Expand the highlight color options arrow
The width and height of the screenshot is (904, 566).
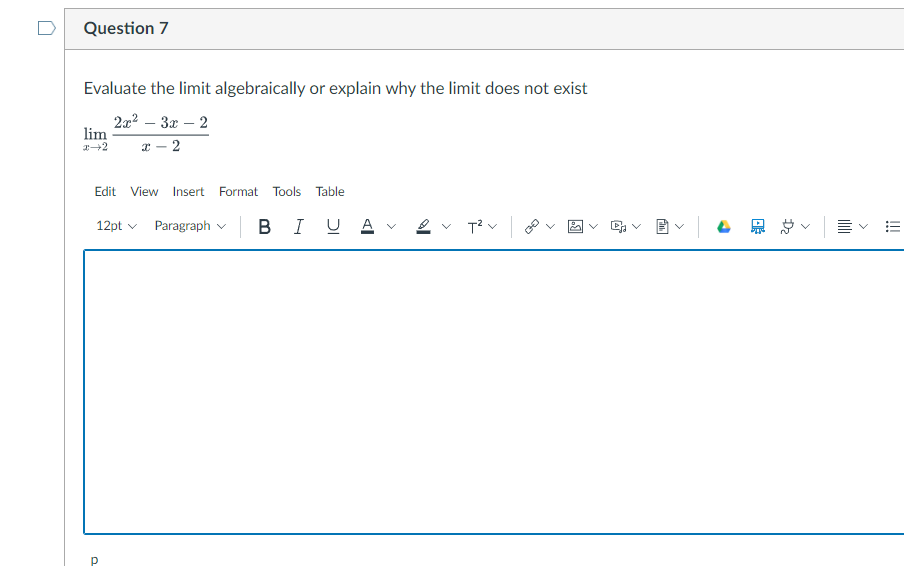[x=446, y=227]
